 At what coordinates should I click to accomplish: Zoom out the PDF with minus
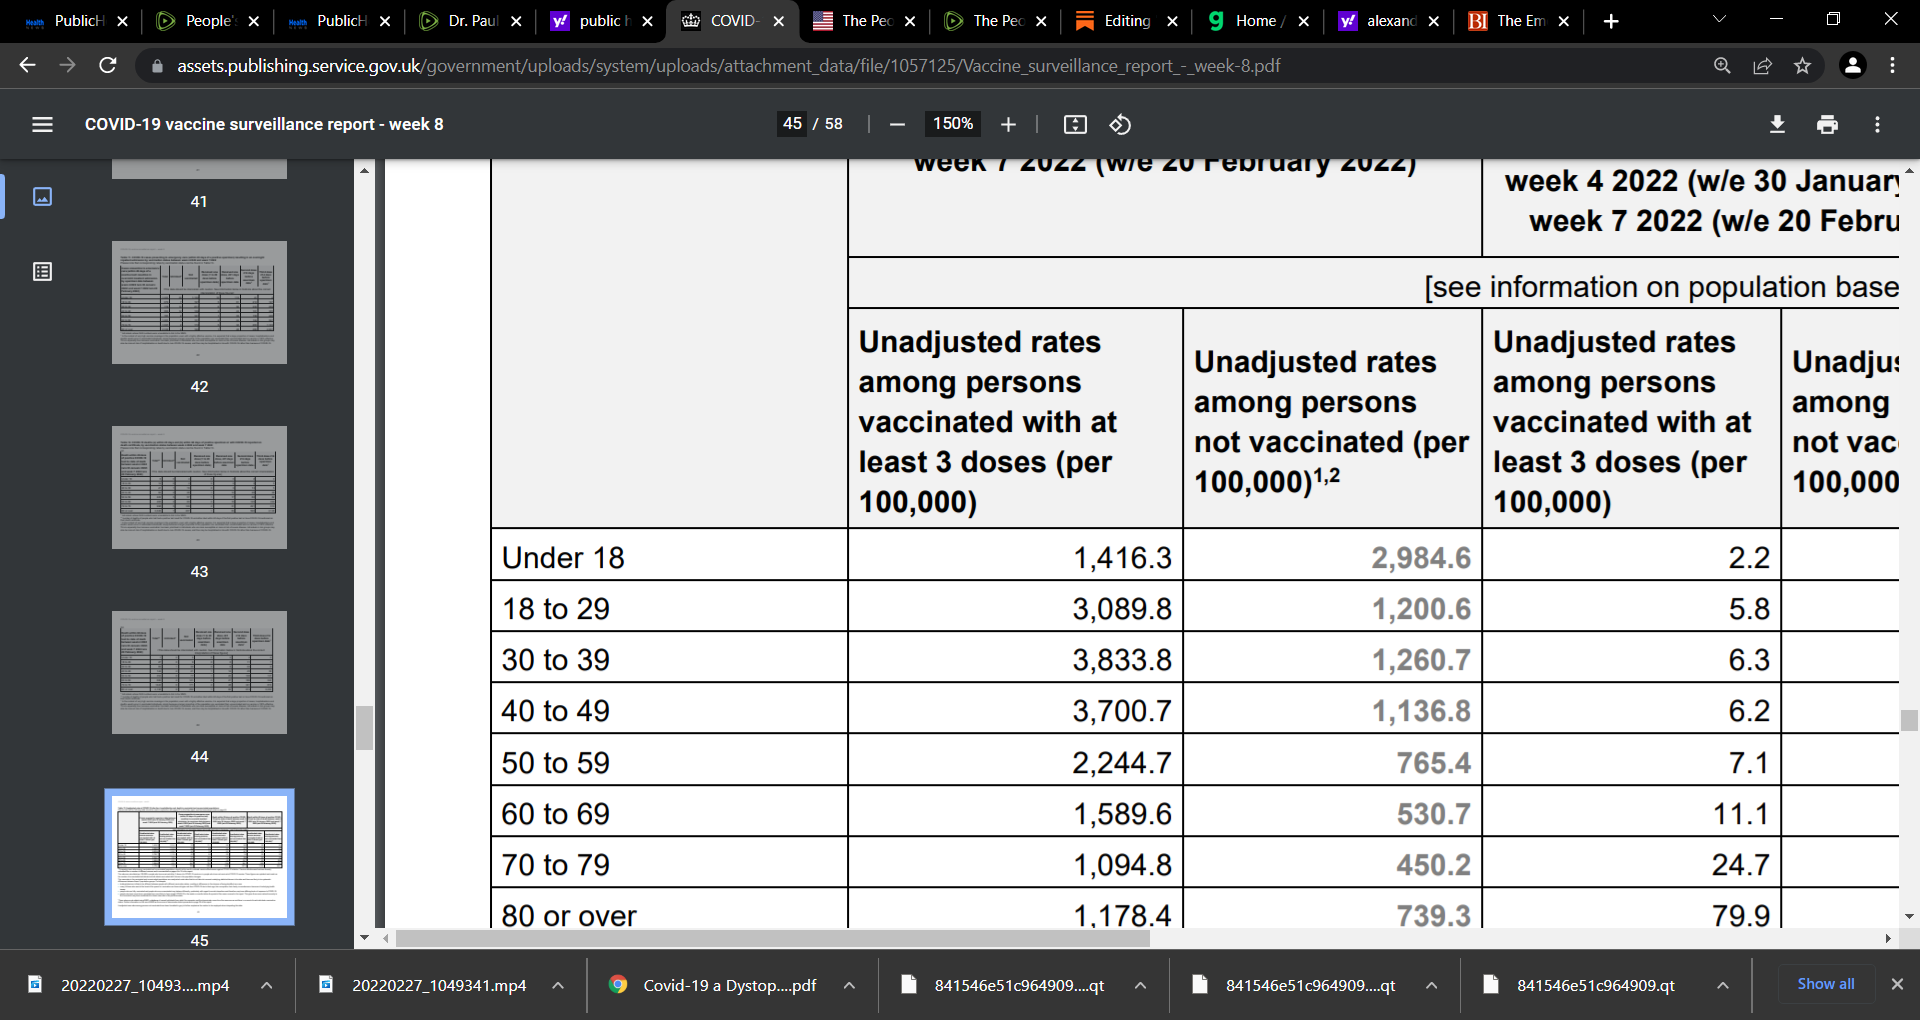point(897,124)
